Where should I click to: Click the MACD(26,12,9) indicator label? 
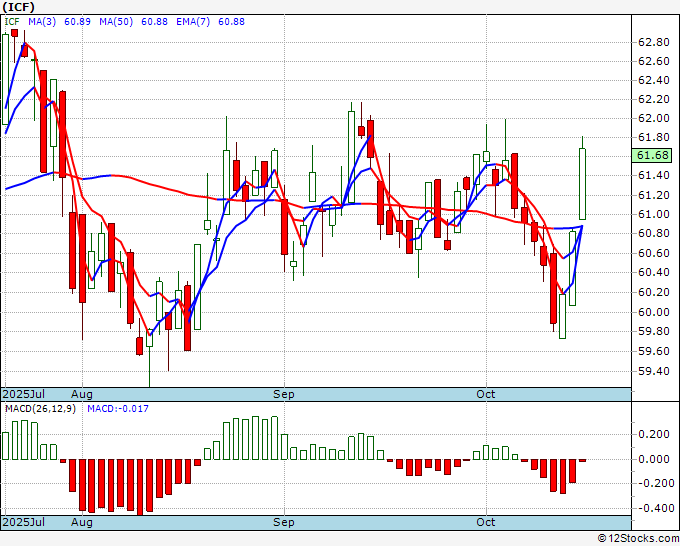[40, 409]
